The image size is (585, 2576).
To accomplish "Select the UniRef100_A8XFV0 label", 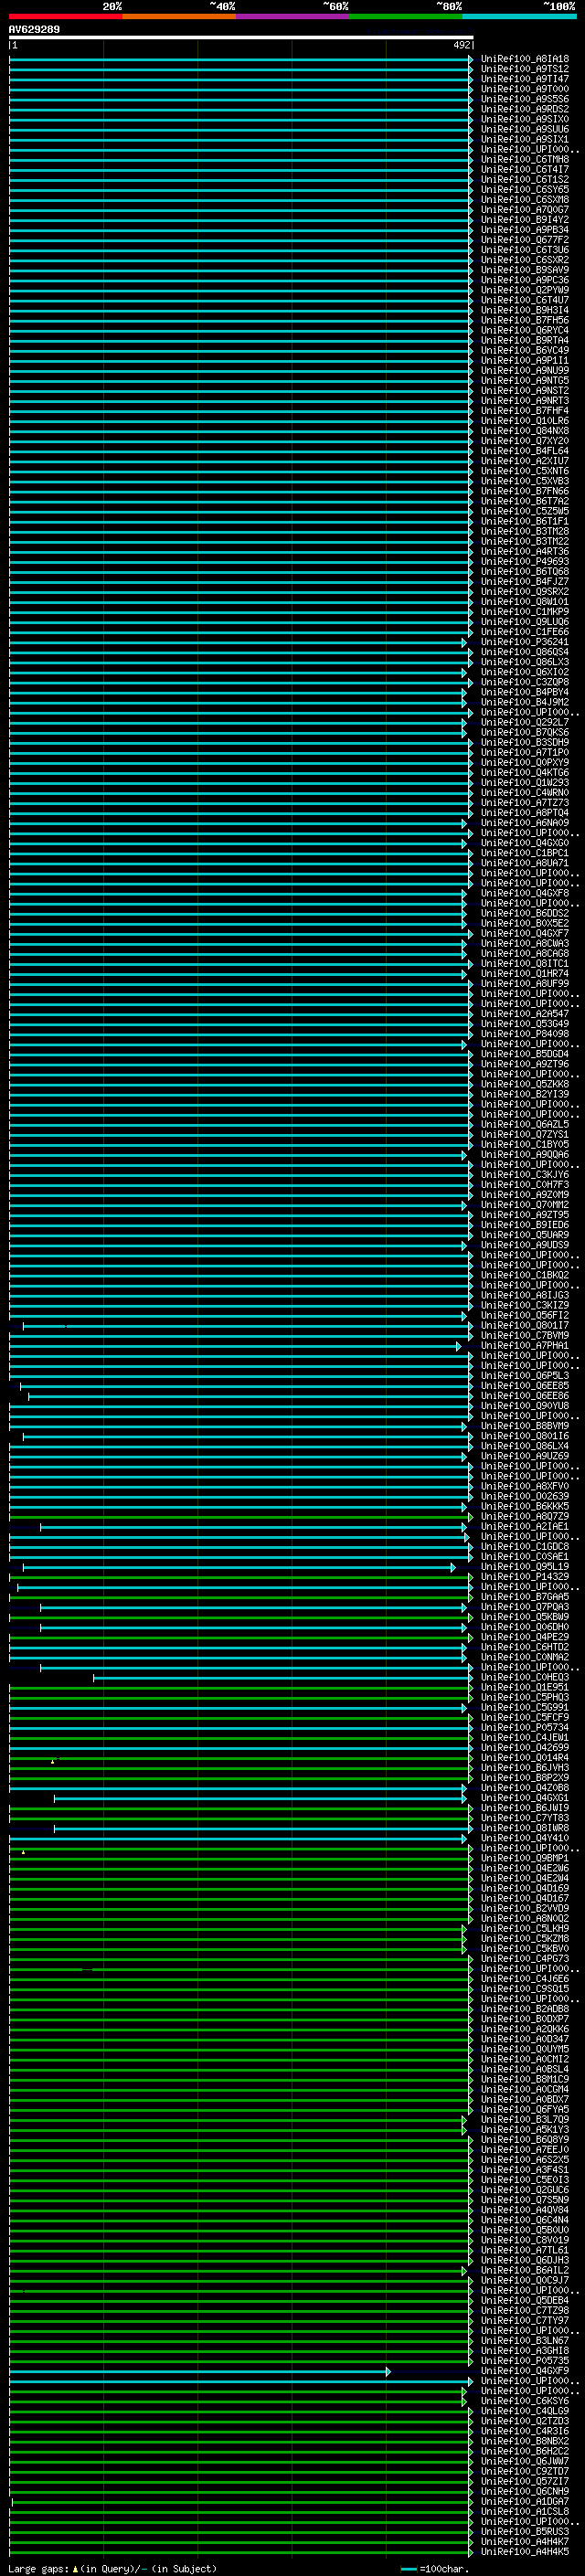I will tap(525, 1486).
